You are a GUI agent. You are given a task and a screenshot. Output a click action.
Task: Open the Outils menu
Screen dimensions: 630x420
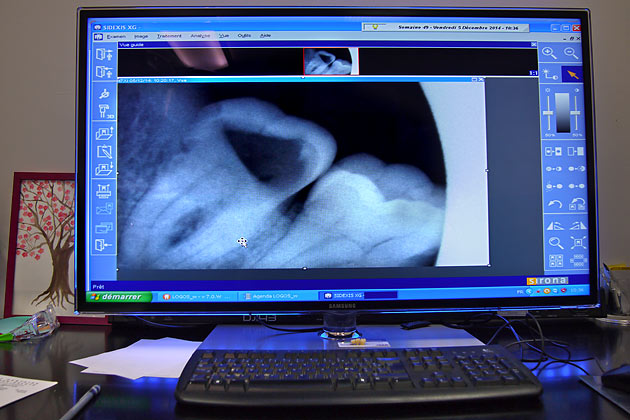[x=244, y=36]
